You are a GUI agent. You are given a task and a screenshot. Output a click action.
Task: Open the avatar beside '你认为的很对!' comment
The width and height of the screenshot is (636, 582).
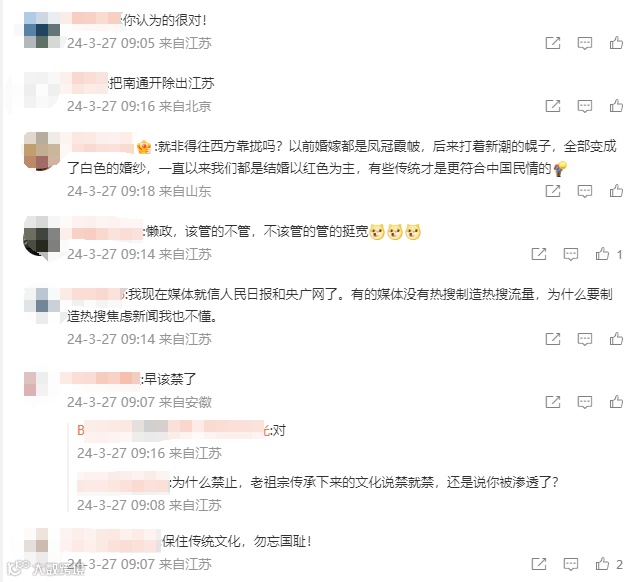tap(42, 30)
